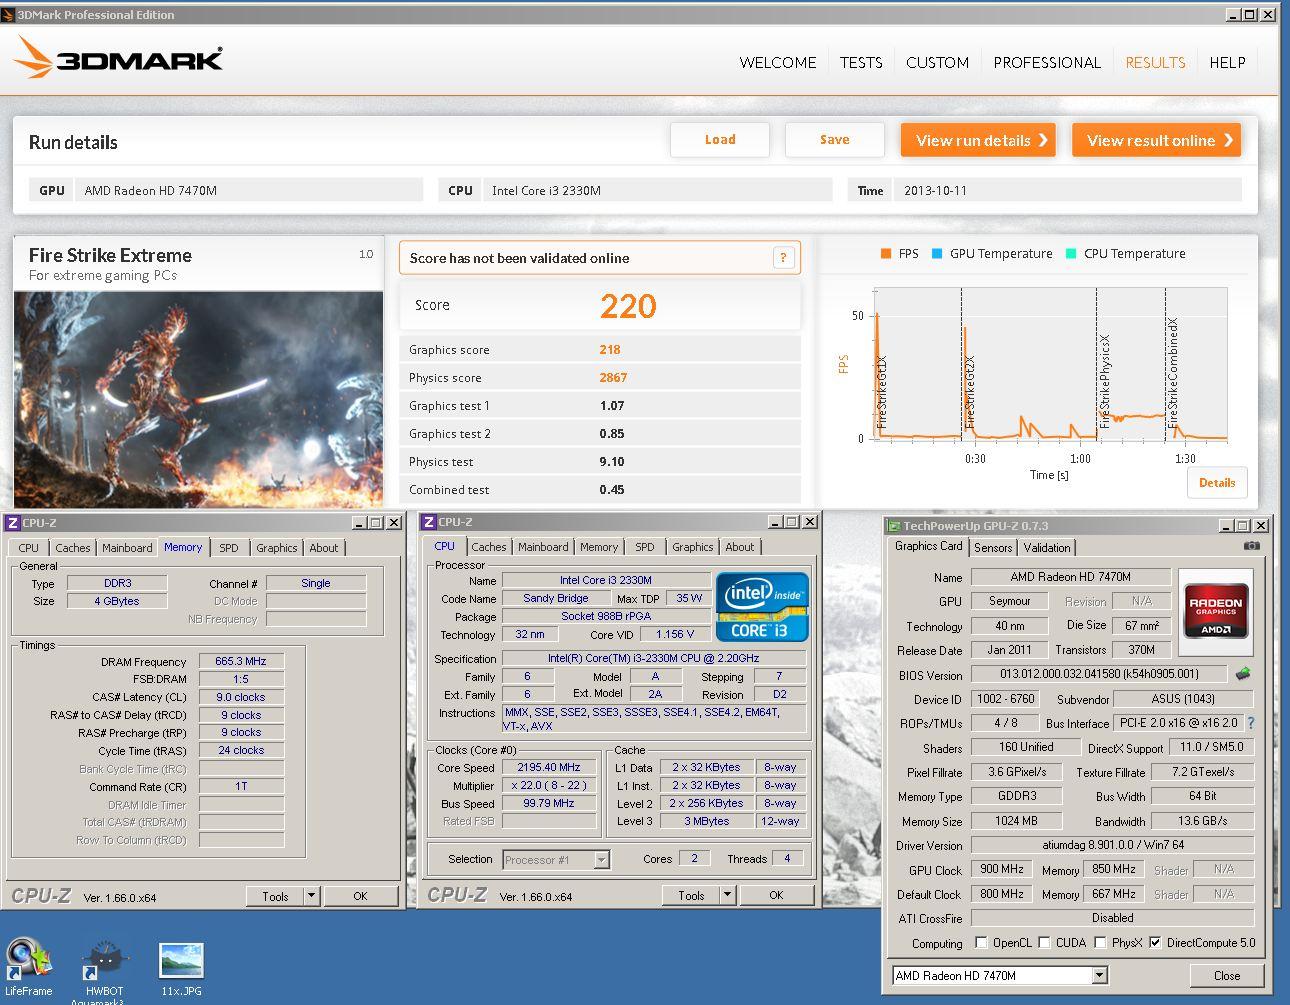Click View run details button
Screen dimensions: 1290x1005
click(979, 140)
